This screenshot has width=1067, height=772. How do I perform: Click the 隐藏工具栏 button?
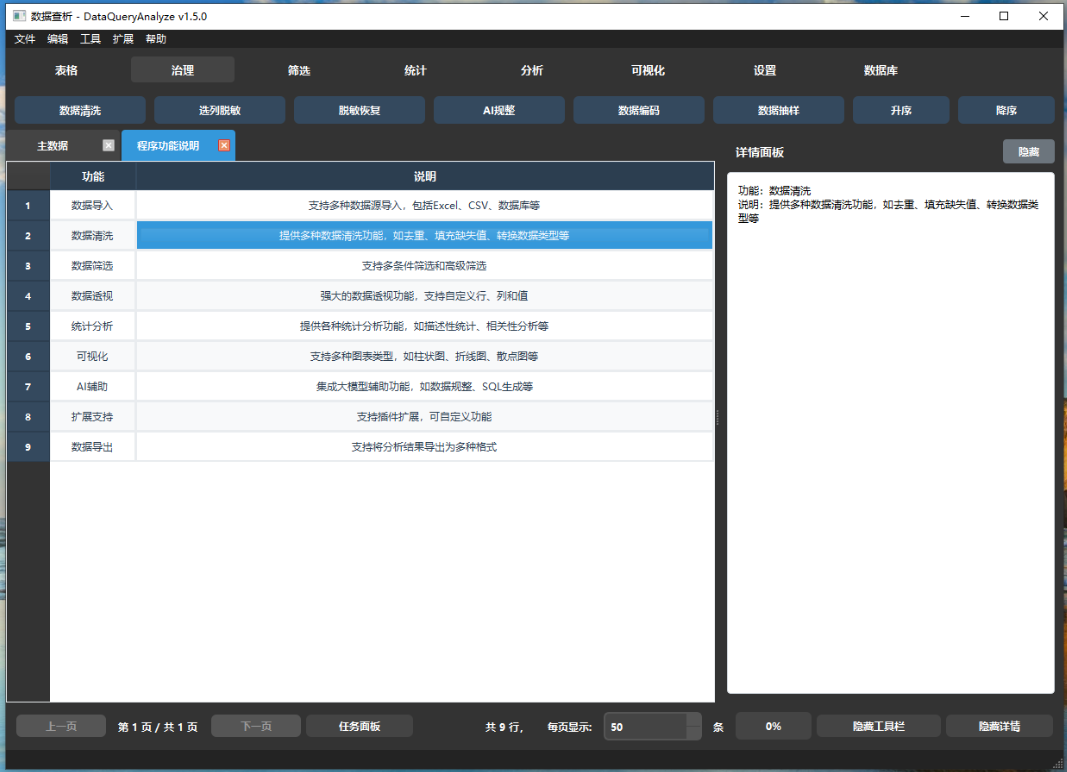pyautogui.click(x=879, y=726)
